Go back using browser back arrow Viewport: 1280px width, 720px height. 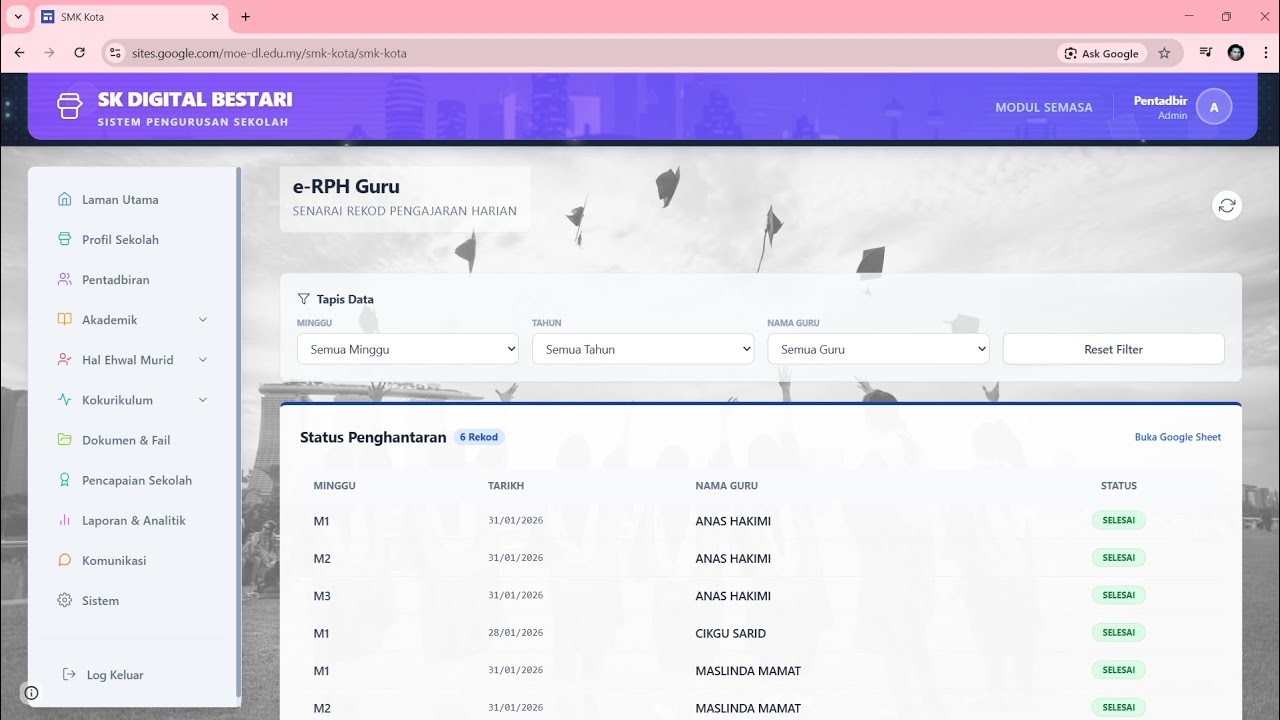click(19, 53)
